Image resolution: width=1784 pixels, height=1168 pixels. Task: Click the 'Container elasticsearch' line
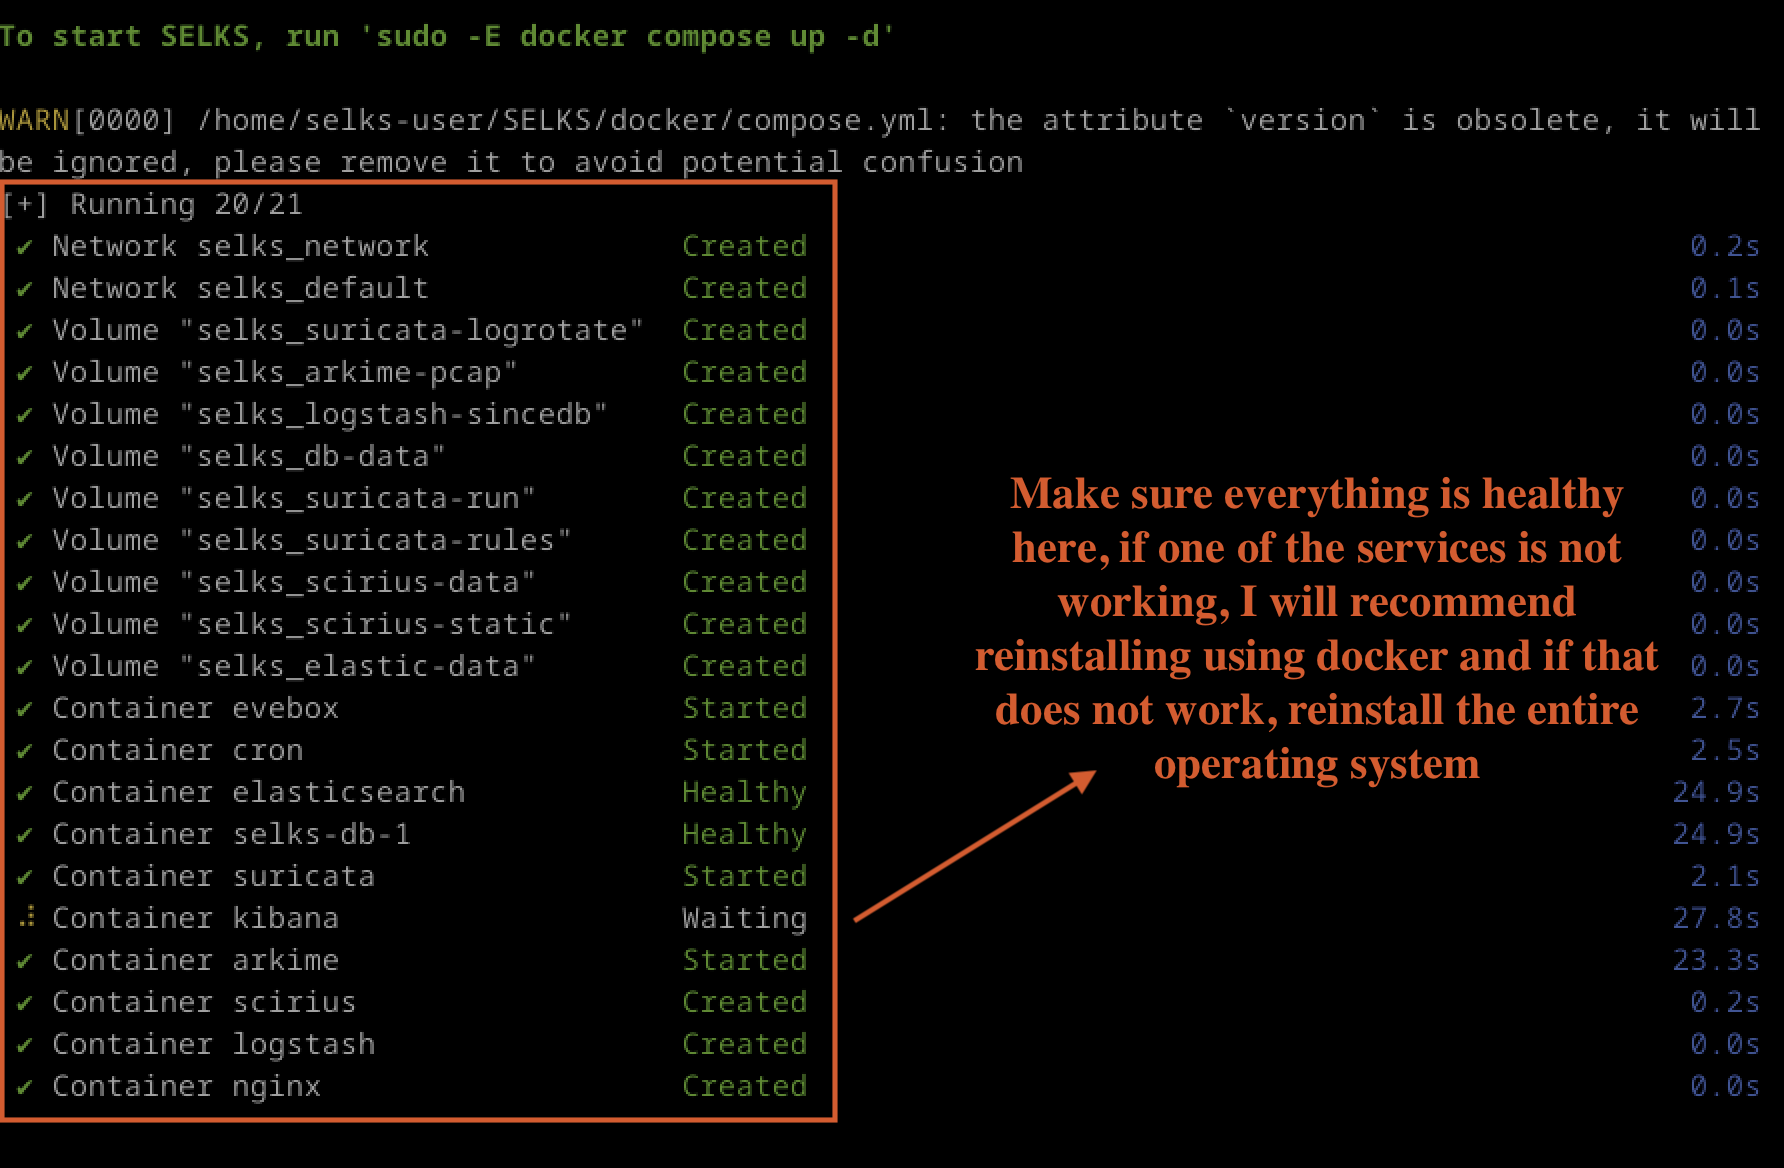coord(258,793)
